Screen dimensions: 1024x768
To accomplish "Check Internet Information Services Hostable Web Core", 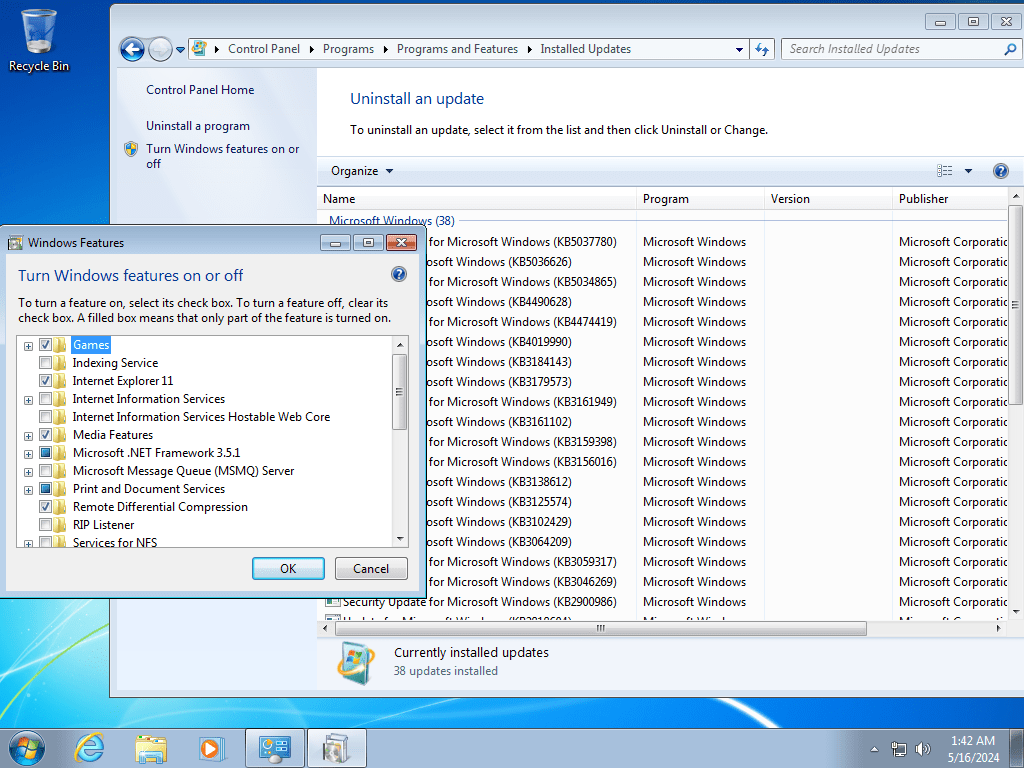I will click(x=46, y=417).
